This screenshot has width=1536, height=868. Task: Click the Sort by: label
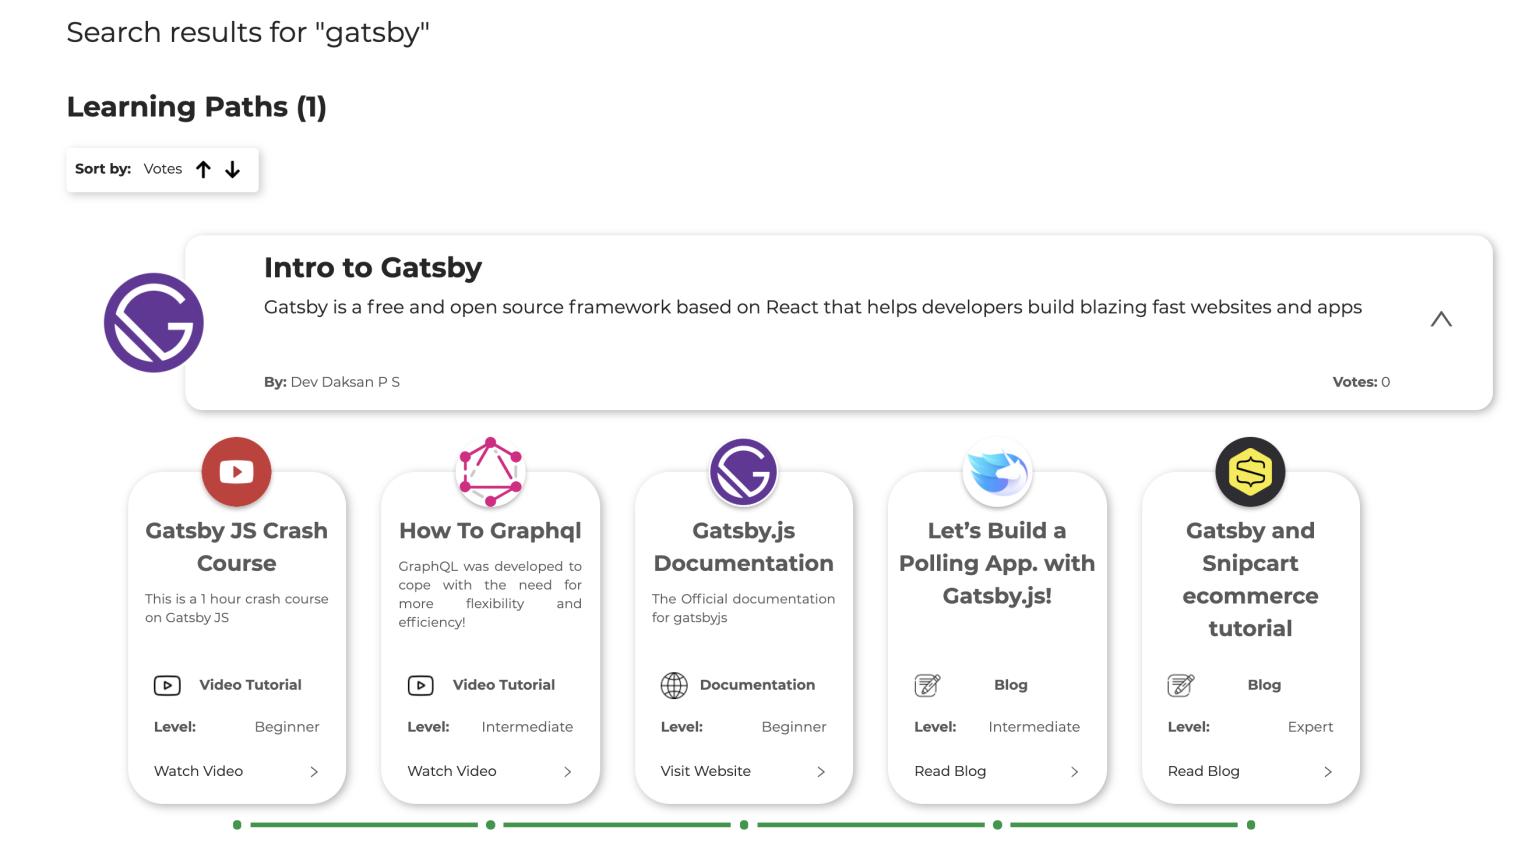pyautogui.click(x=103, y=169)
